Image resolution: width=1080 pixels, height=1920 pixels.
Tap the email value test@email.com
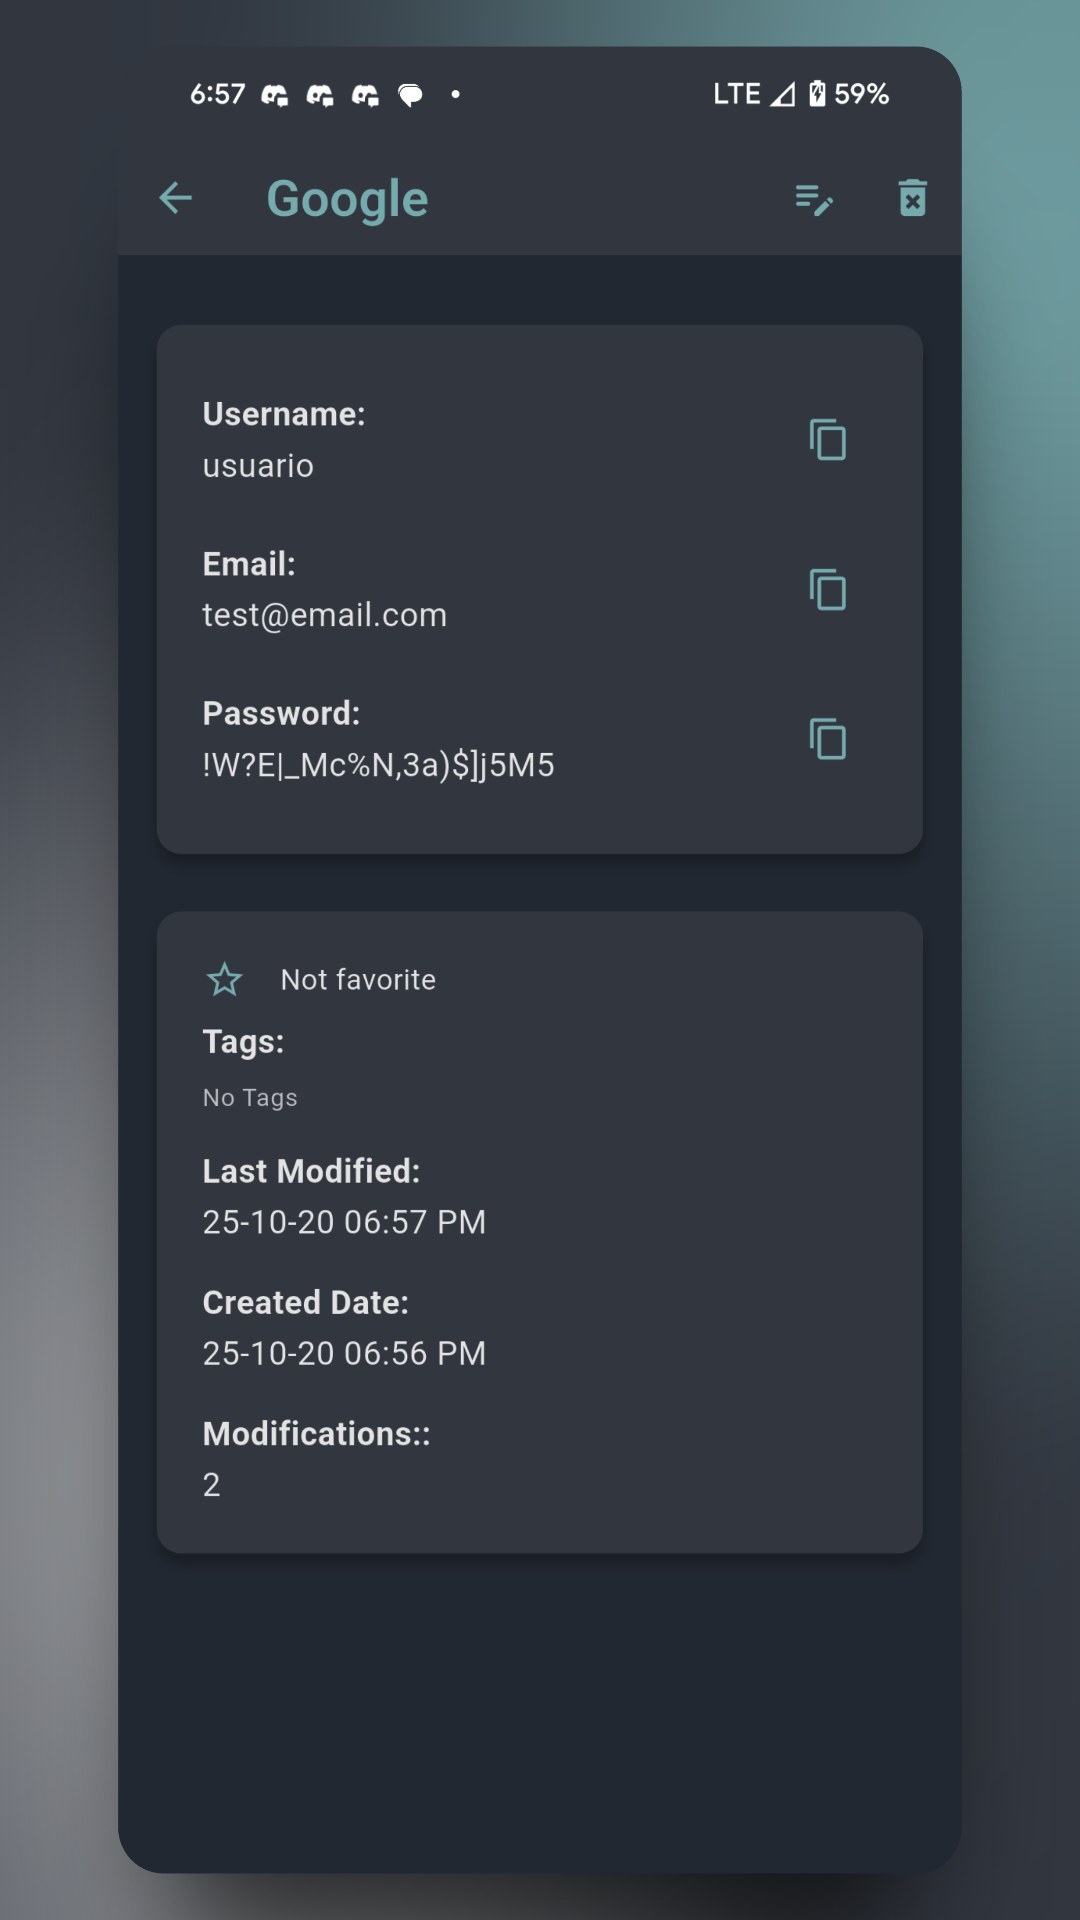pos(324,615)
